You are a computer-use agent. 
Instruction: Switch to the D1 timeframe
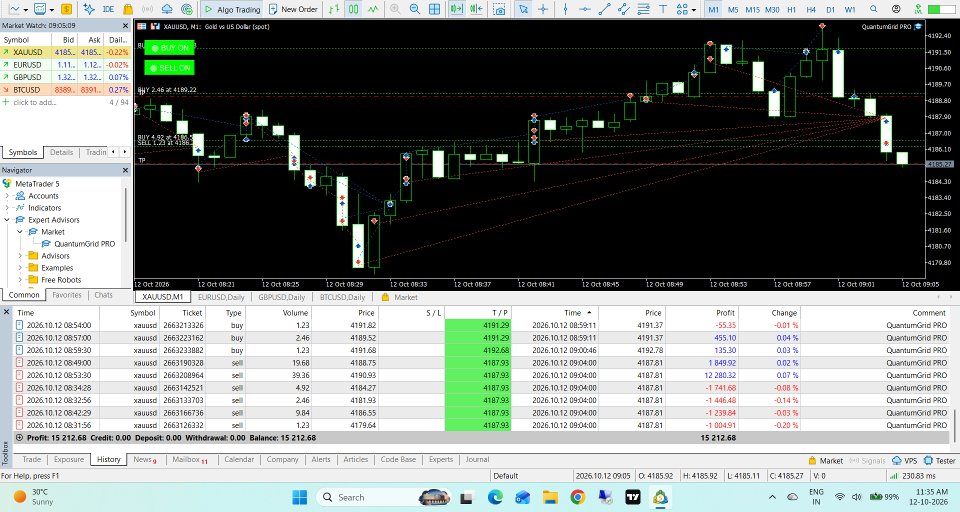[x=830, y=9]
